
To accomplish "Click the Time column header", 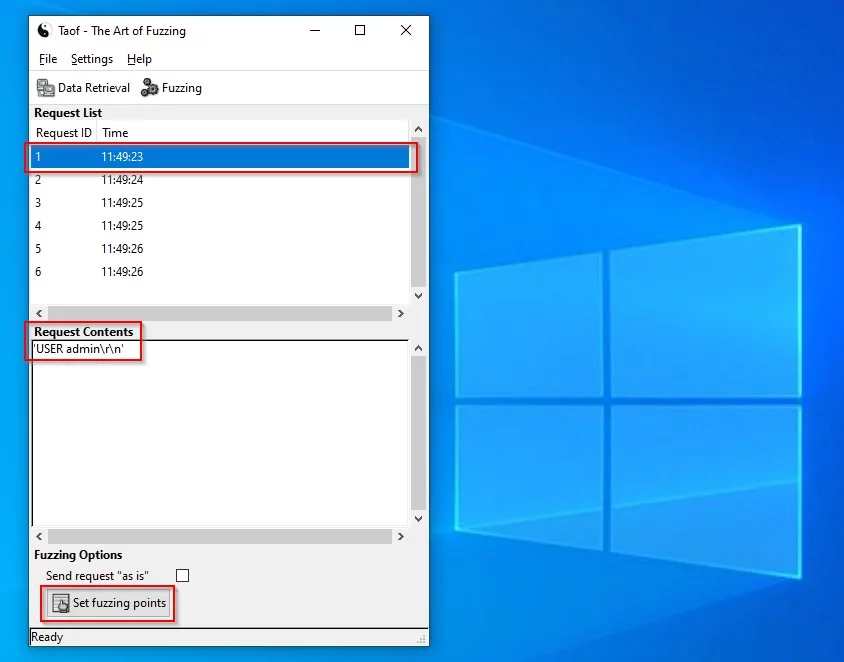I will tap(115, 133).
